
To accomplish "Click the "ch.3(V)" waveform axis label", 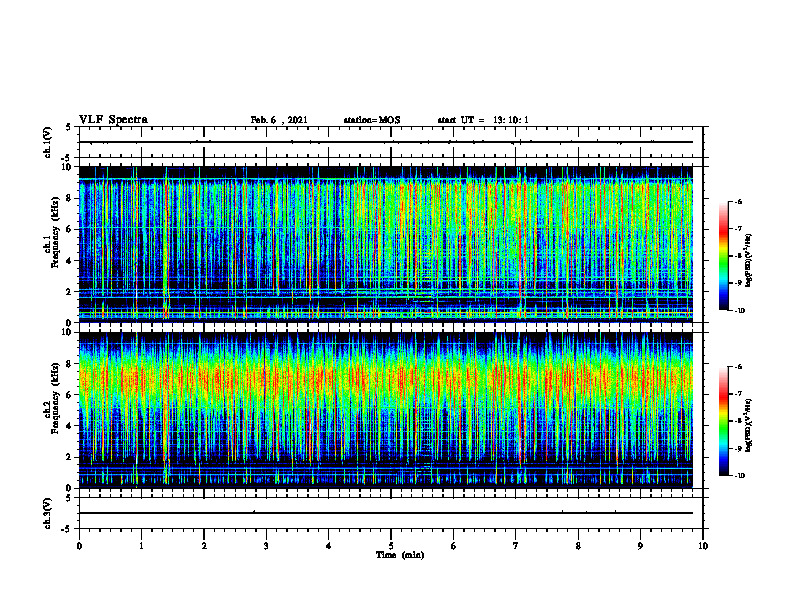I will 47,514.
